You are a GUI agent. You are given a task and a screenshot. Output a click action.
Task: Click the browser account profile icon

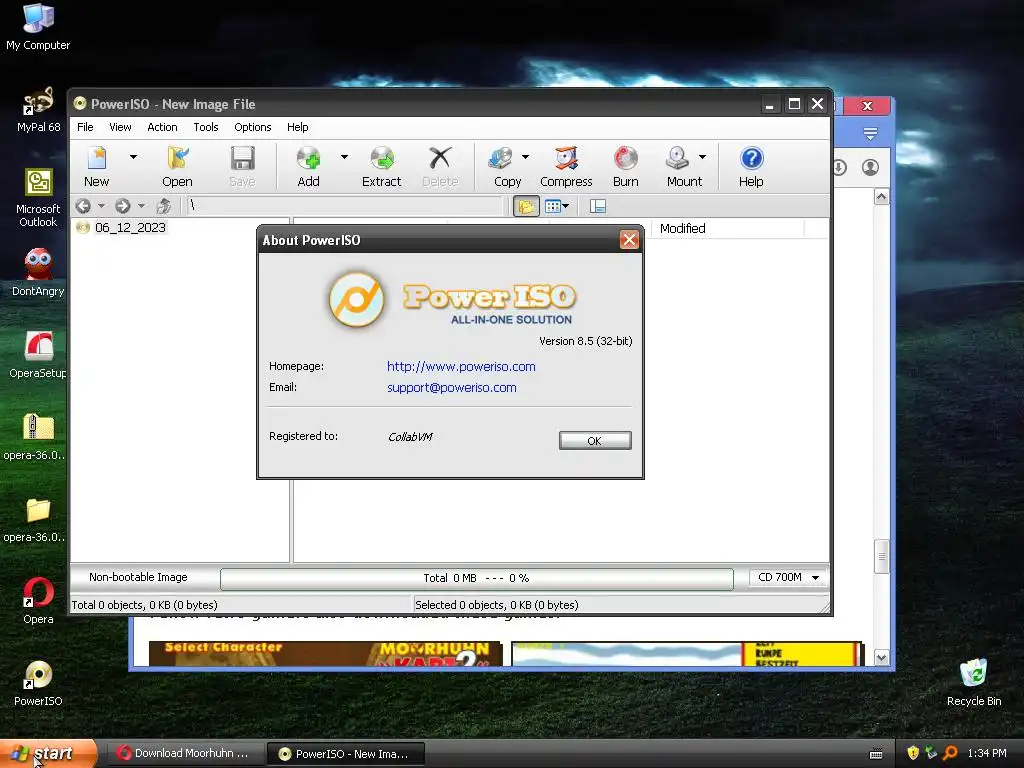(871, 168)
